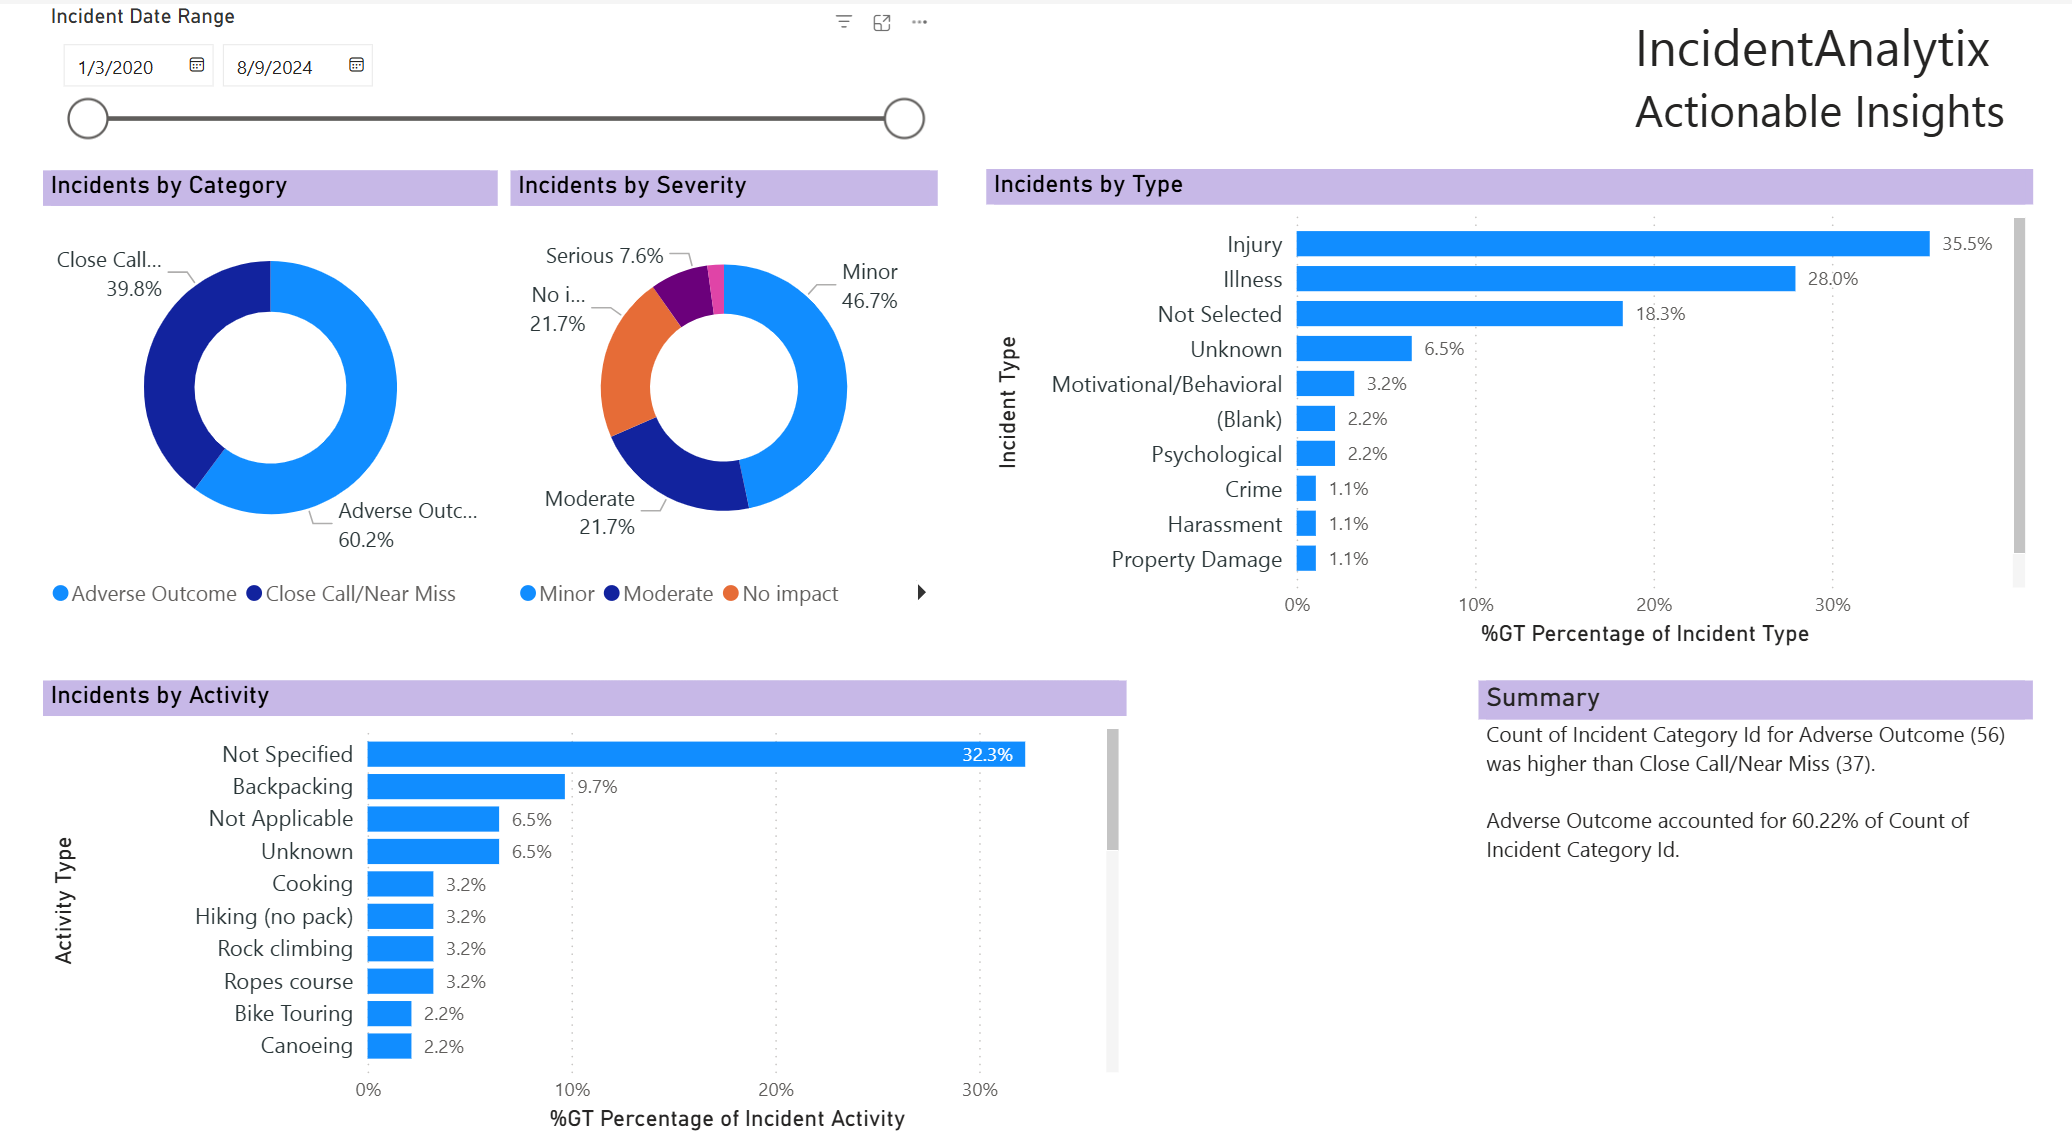Screen dimensions: 2072x1138
Task: Click the '%GT Percentage of Incident Type' axis title
Action: point(1645,634)
